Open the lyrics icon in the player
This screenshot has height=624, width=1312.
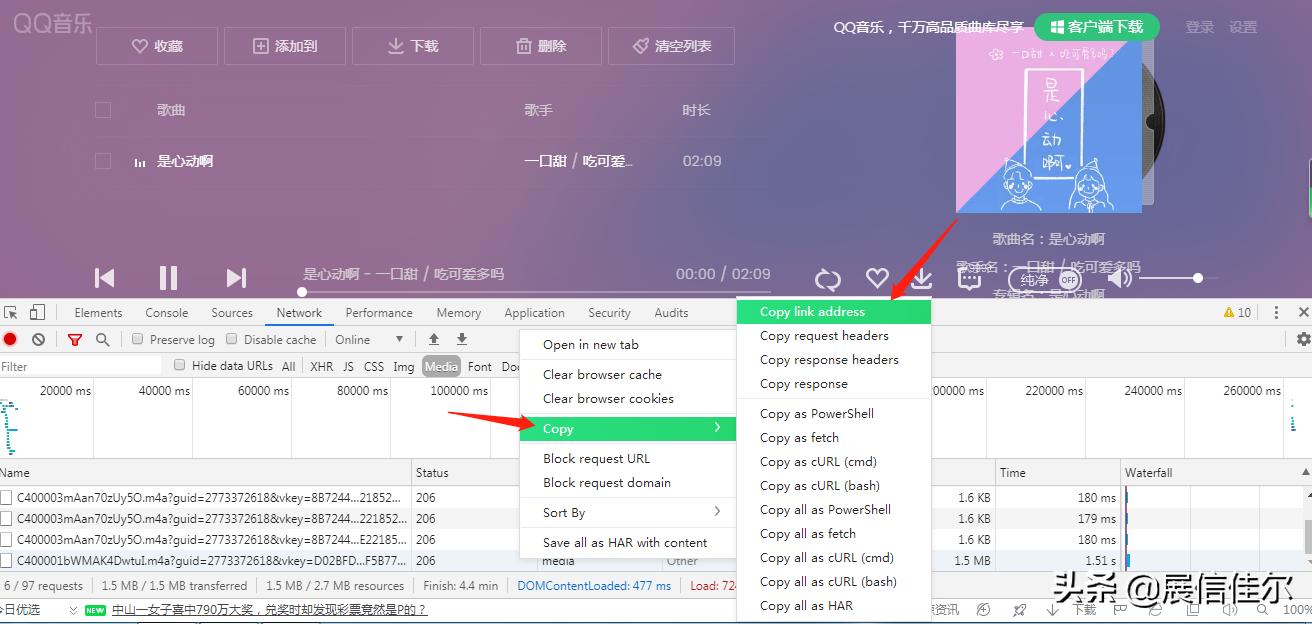pyautogui.click(x=969, y=280)
